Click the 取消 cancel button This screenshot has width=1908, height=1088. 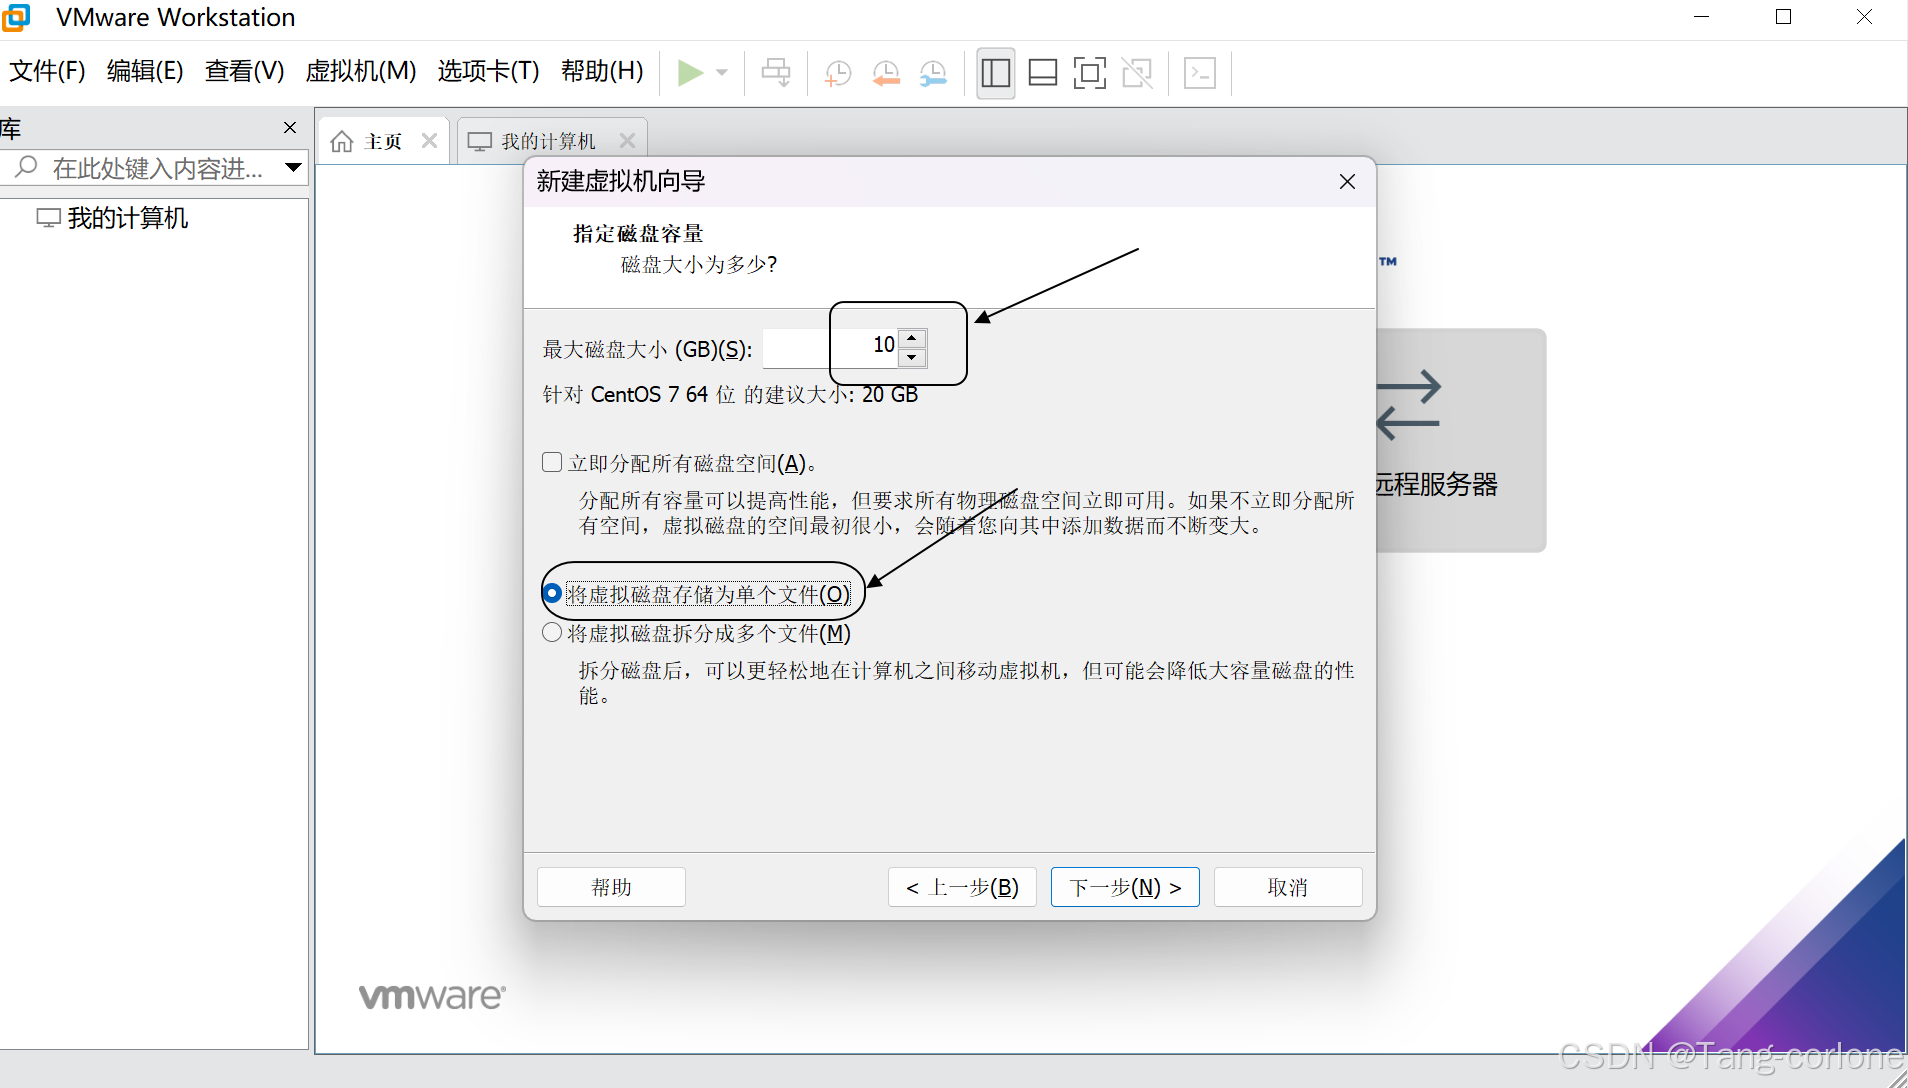click(x=1288, y=887)
